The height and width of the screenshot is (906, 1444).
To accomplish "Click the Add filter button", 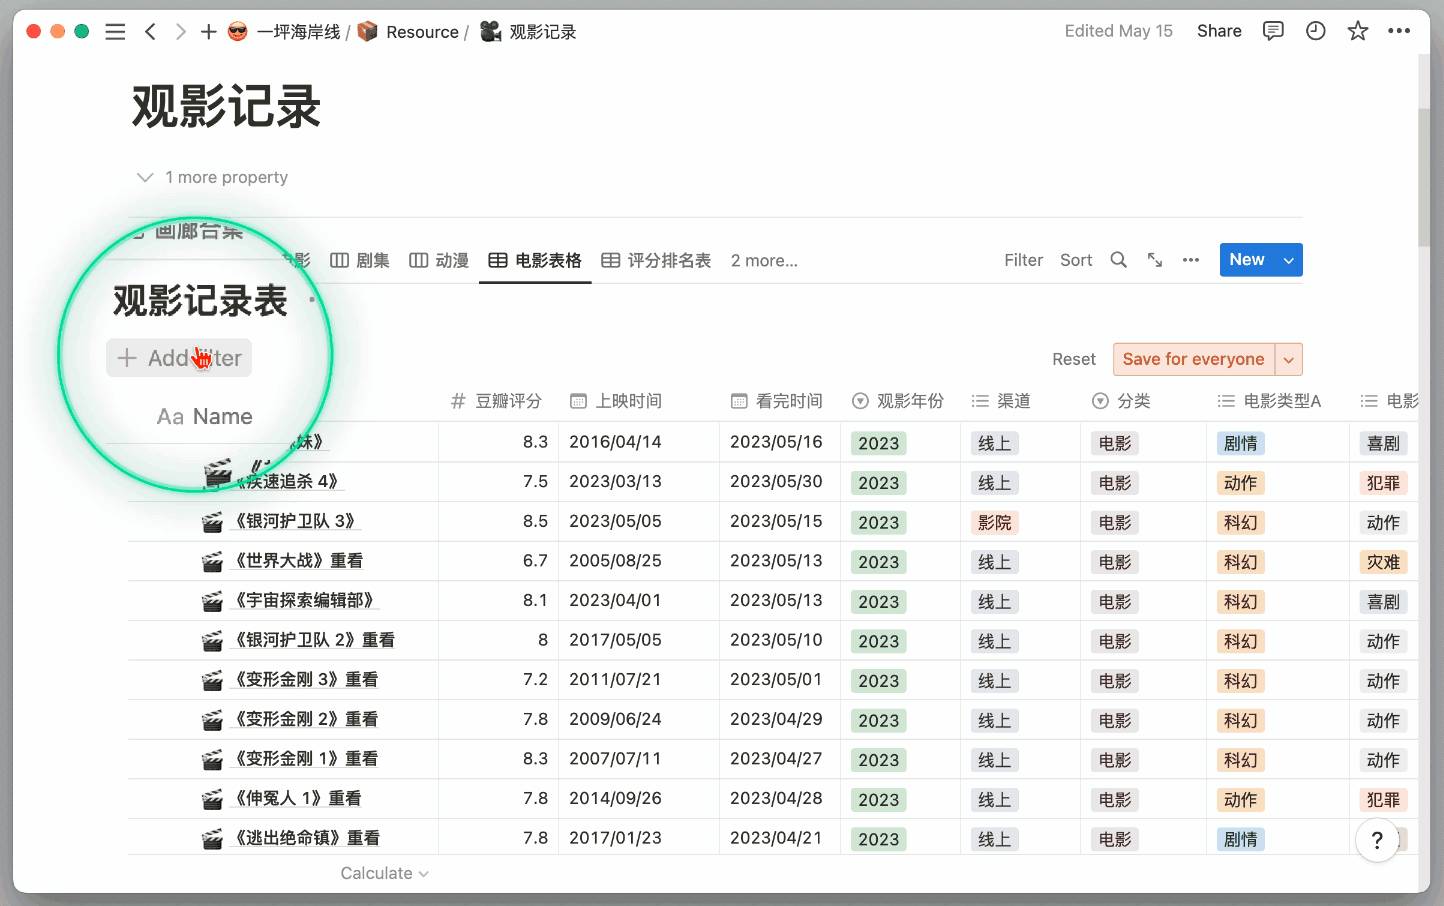I will [x=179, y=358].
